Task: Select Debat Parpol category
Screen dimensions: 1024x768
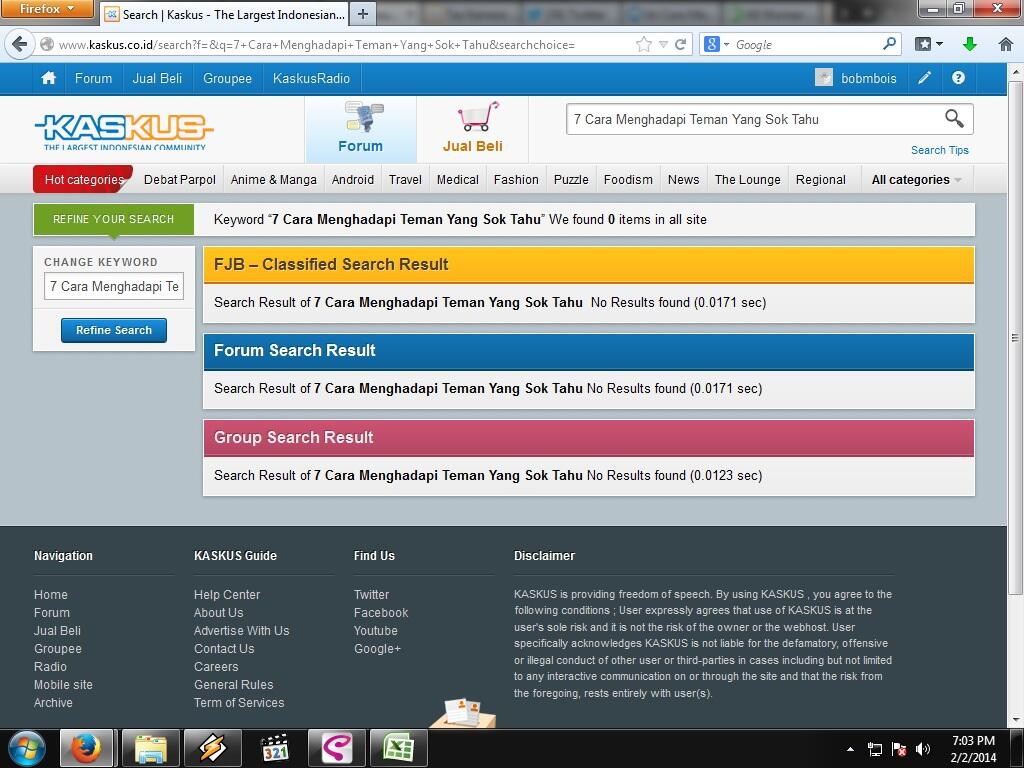Action: pyautogui.click(x=180, y=180)
